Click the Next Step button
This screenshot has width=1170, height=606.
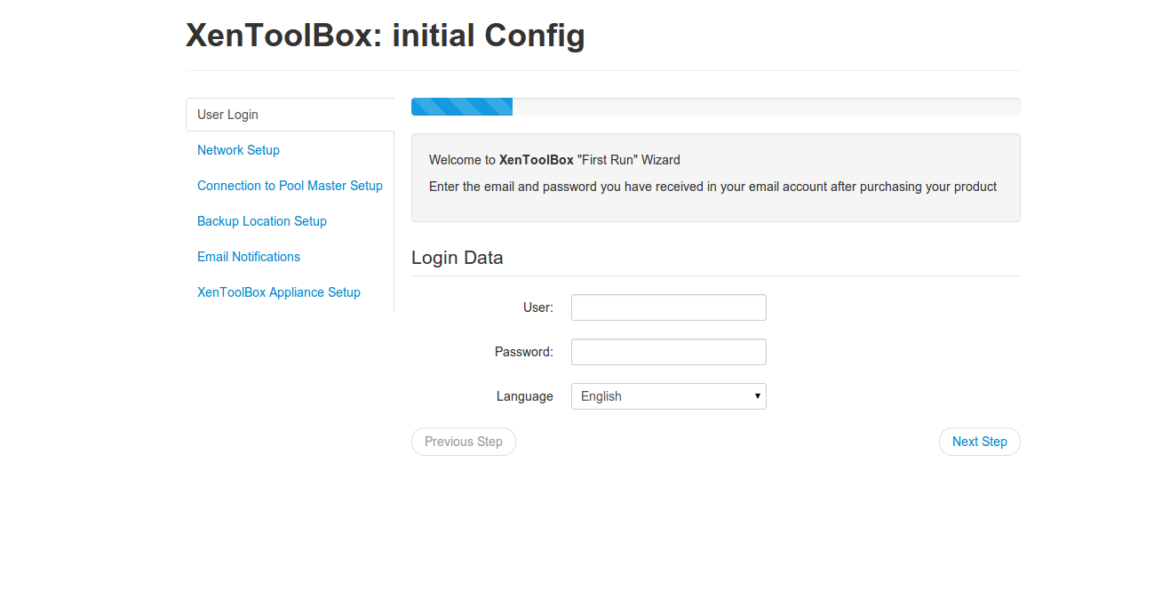(x=979, y=442)
